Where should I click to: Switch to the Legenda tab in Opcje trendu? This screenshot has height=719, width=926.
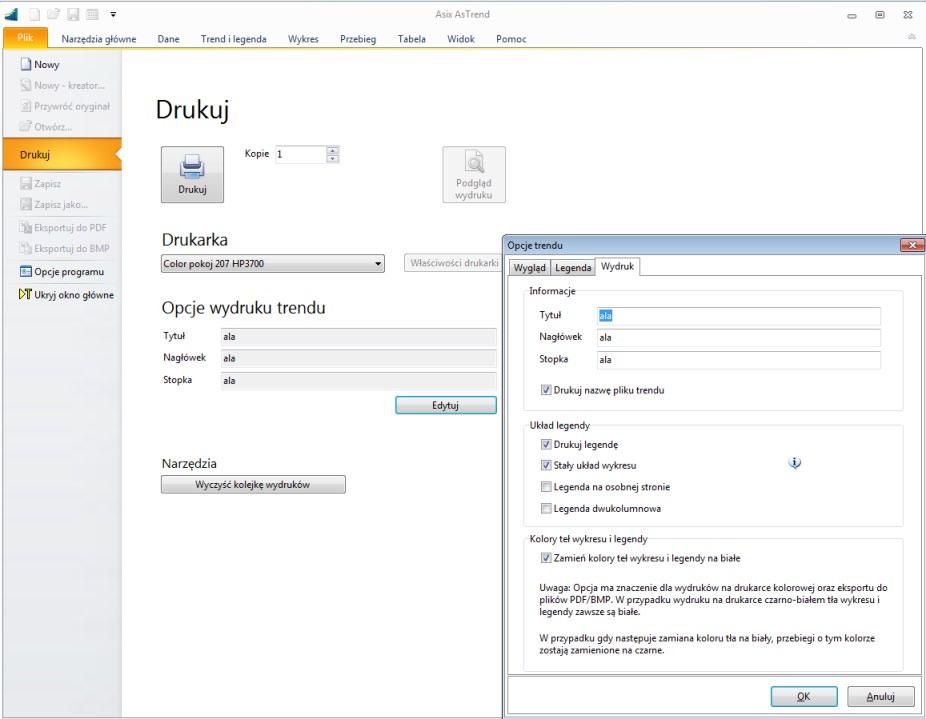[573, 268]
